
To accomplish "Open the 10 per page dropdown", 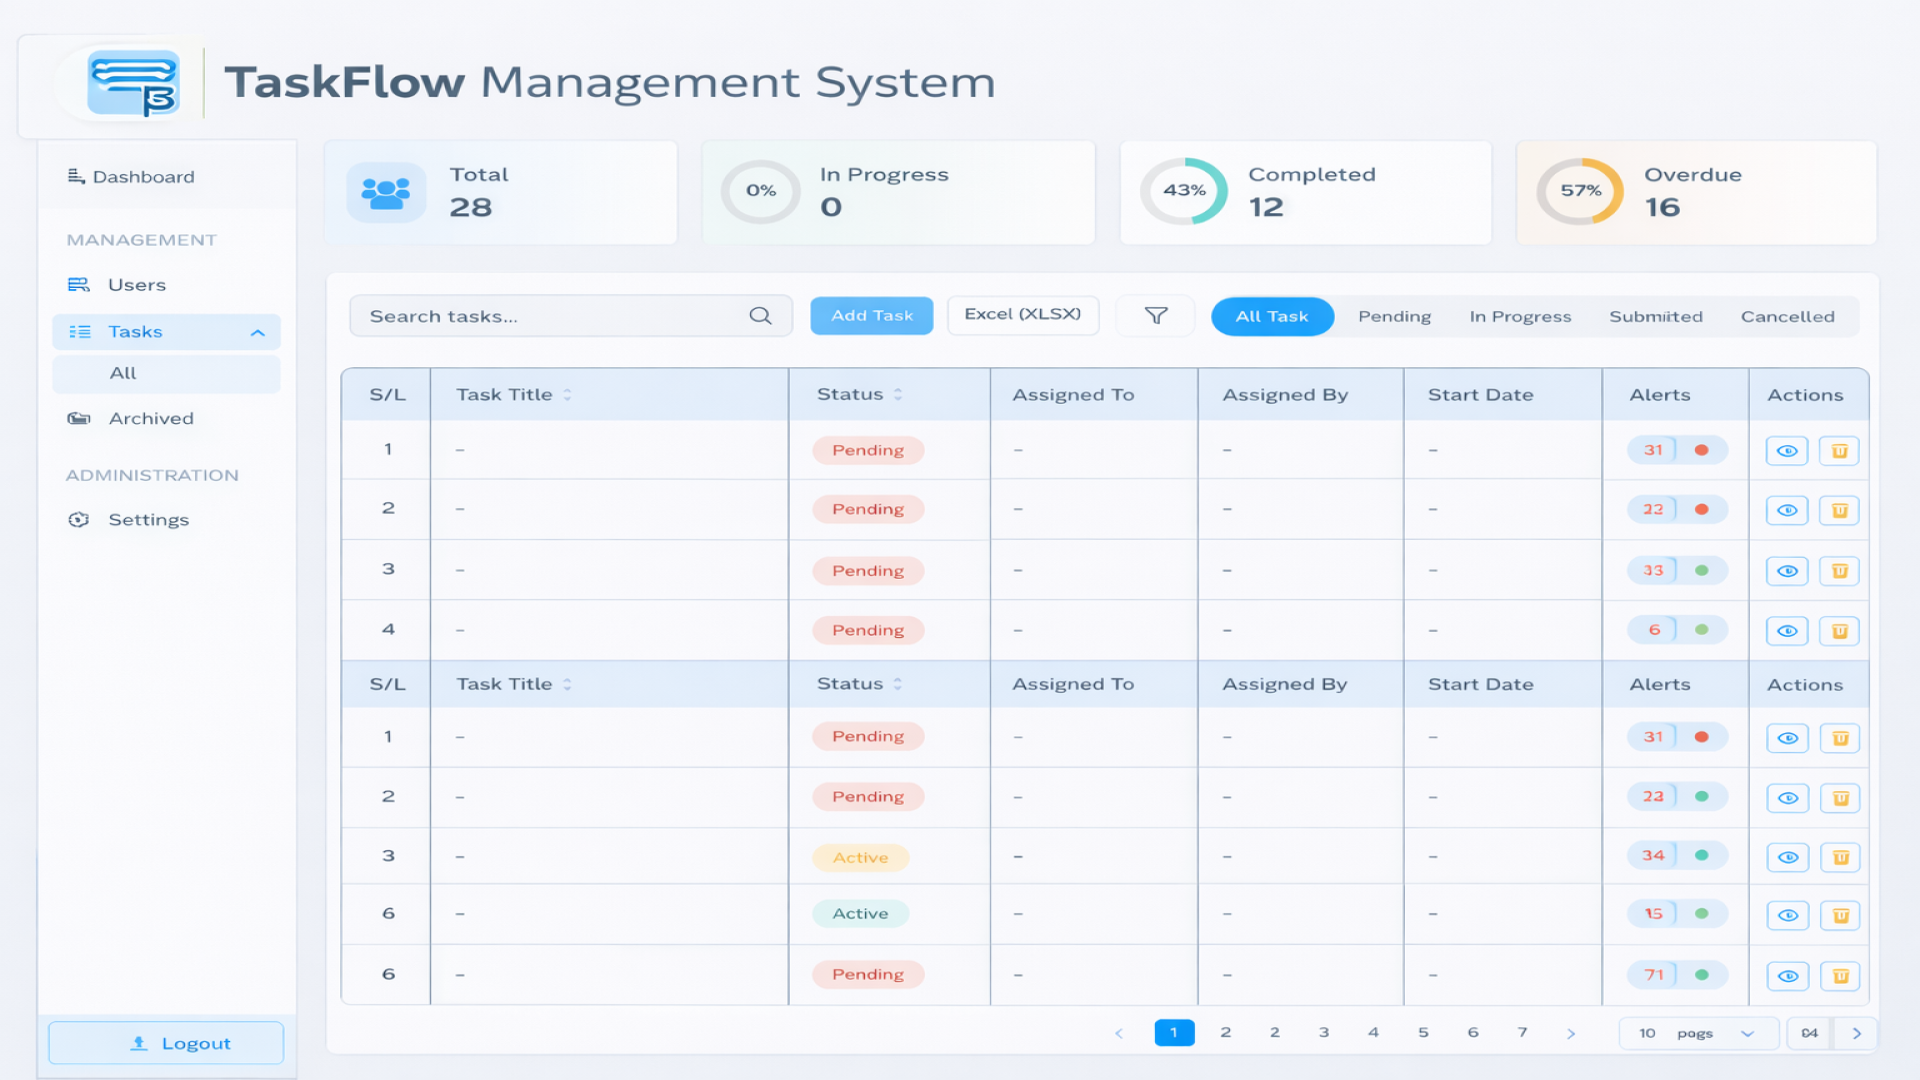I will coord(1698,1034).
